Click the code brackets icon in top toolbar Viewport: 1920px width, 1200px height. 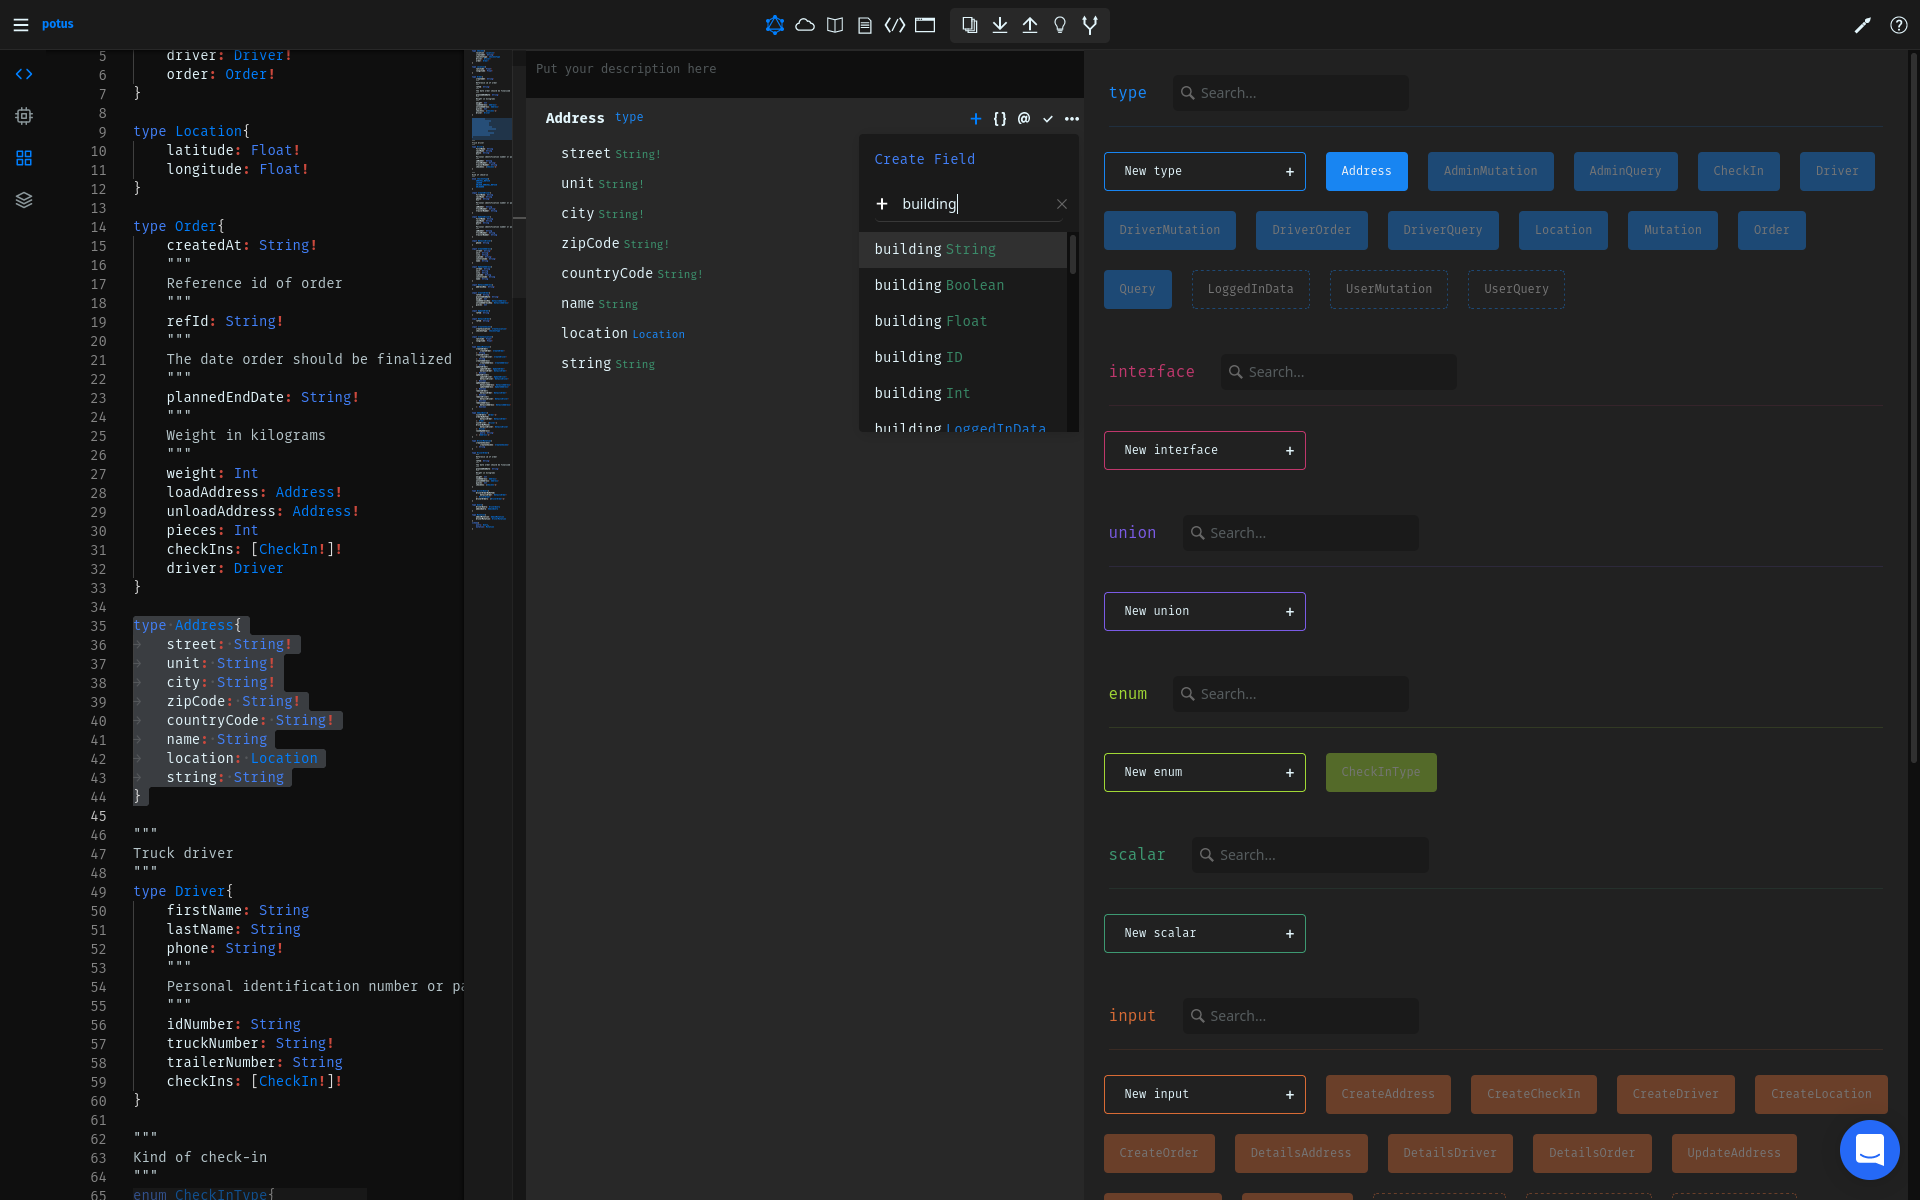coord(895,25)
